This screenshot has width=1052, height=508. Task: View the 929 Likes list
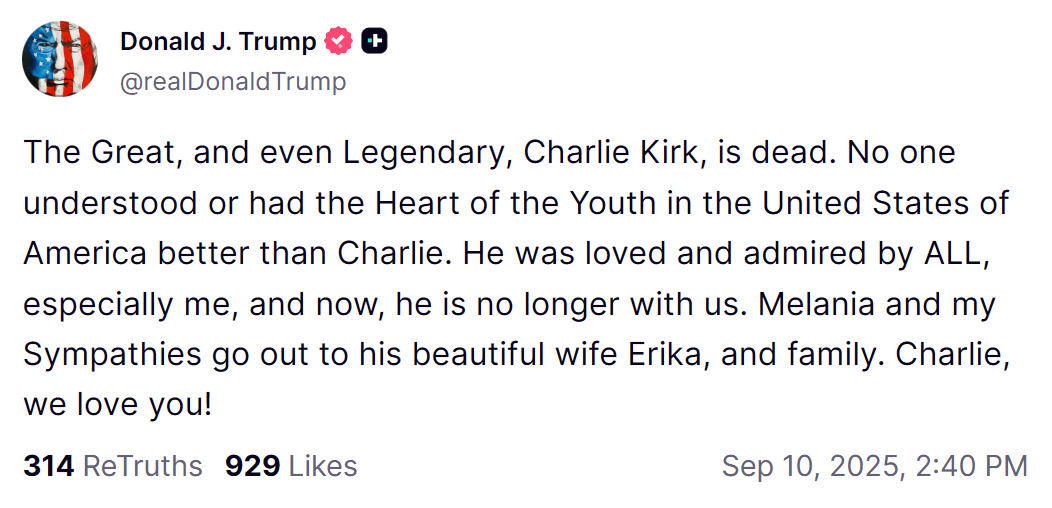[290, 466]
